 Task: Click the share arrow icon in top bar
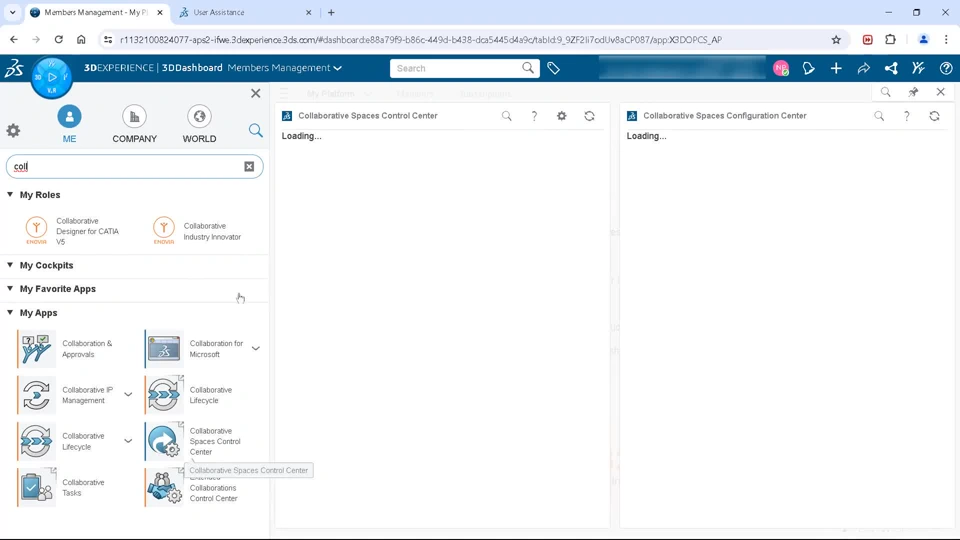[863, 69]
